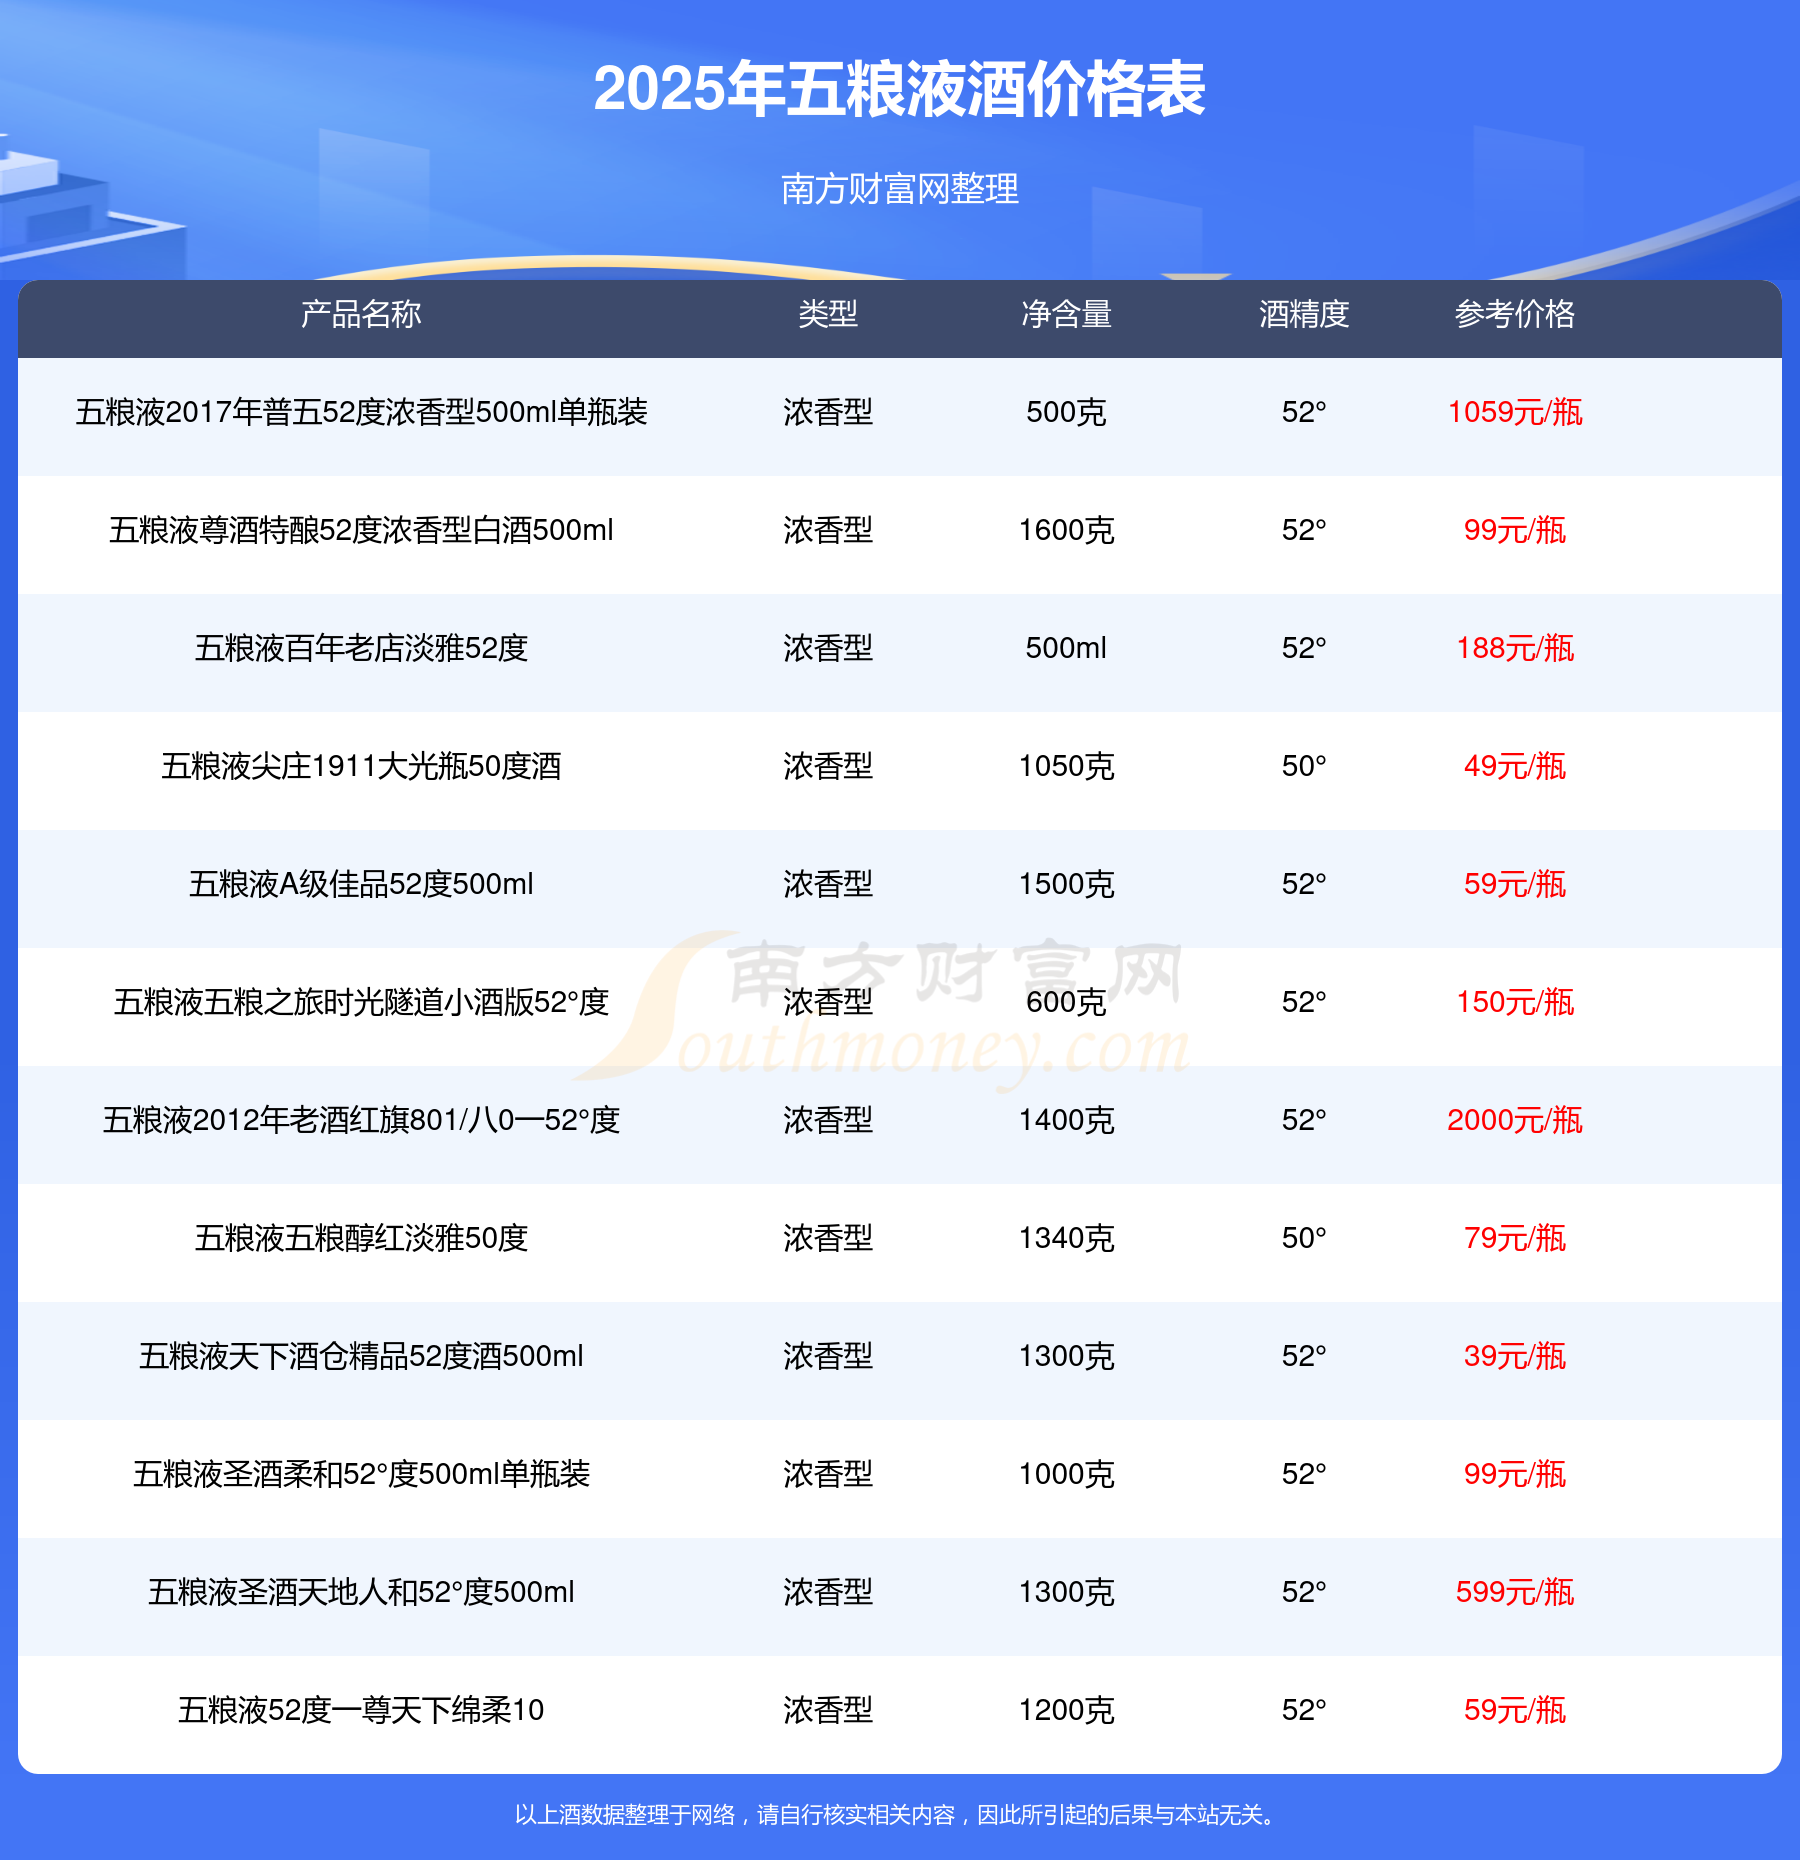Click 浓香型 in the 2017年普五 row
The height and width of the screenshot is (1860, 1800).
pos(828,412)
